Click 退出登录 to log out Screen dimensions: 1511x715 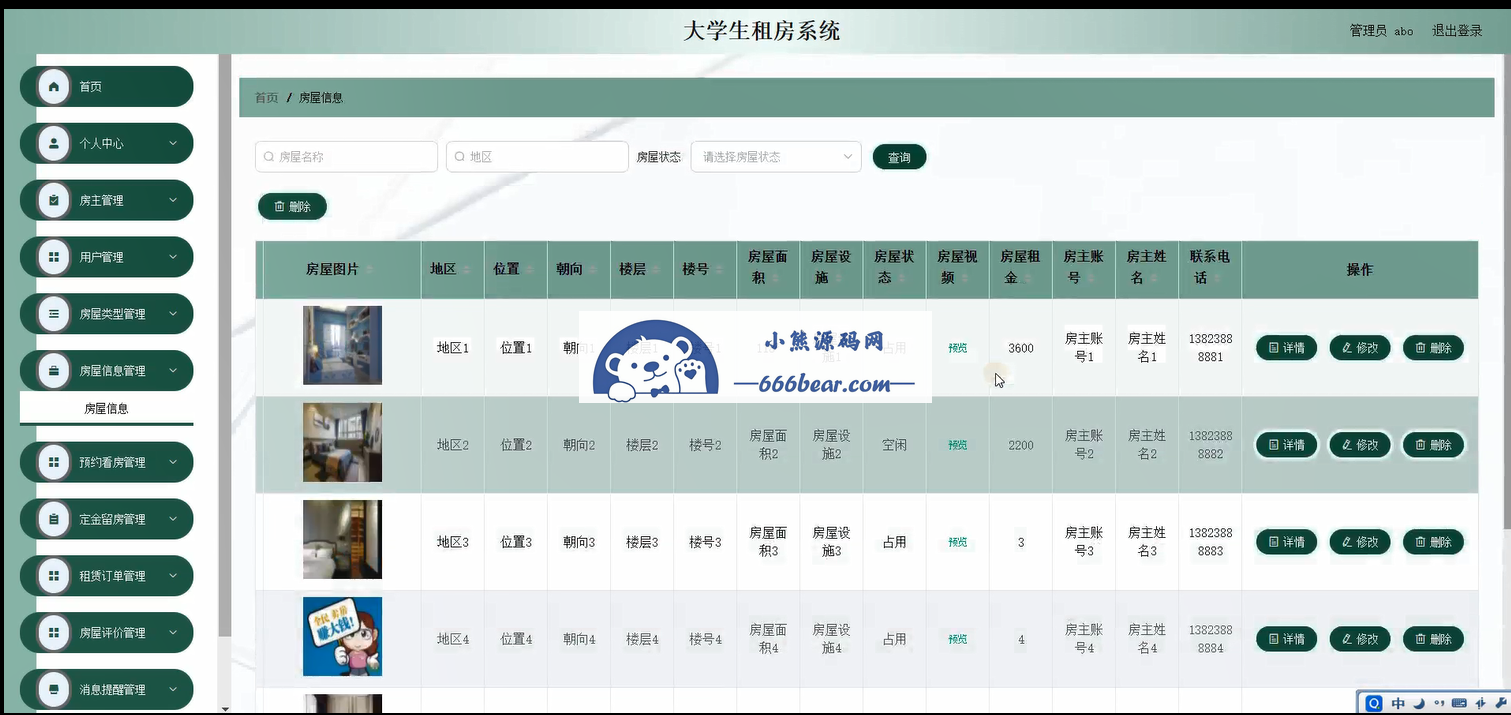click(x=1457, y=31)
